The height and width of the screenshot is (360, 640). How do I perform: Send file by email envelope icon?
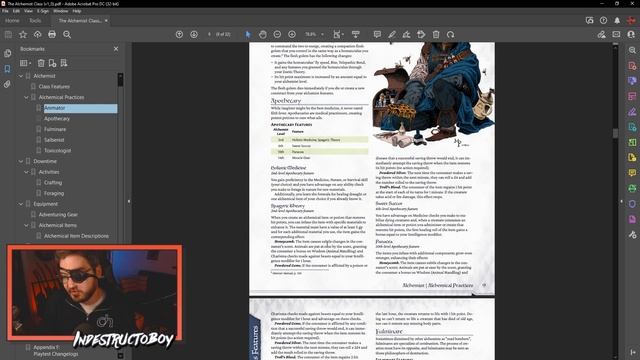pyautogui.click(x=616, y=35)
